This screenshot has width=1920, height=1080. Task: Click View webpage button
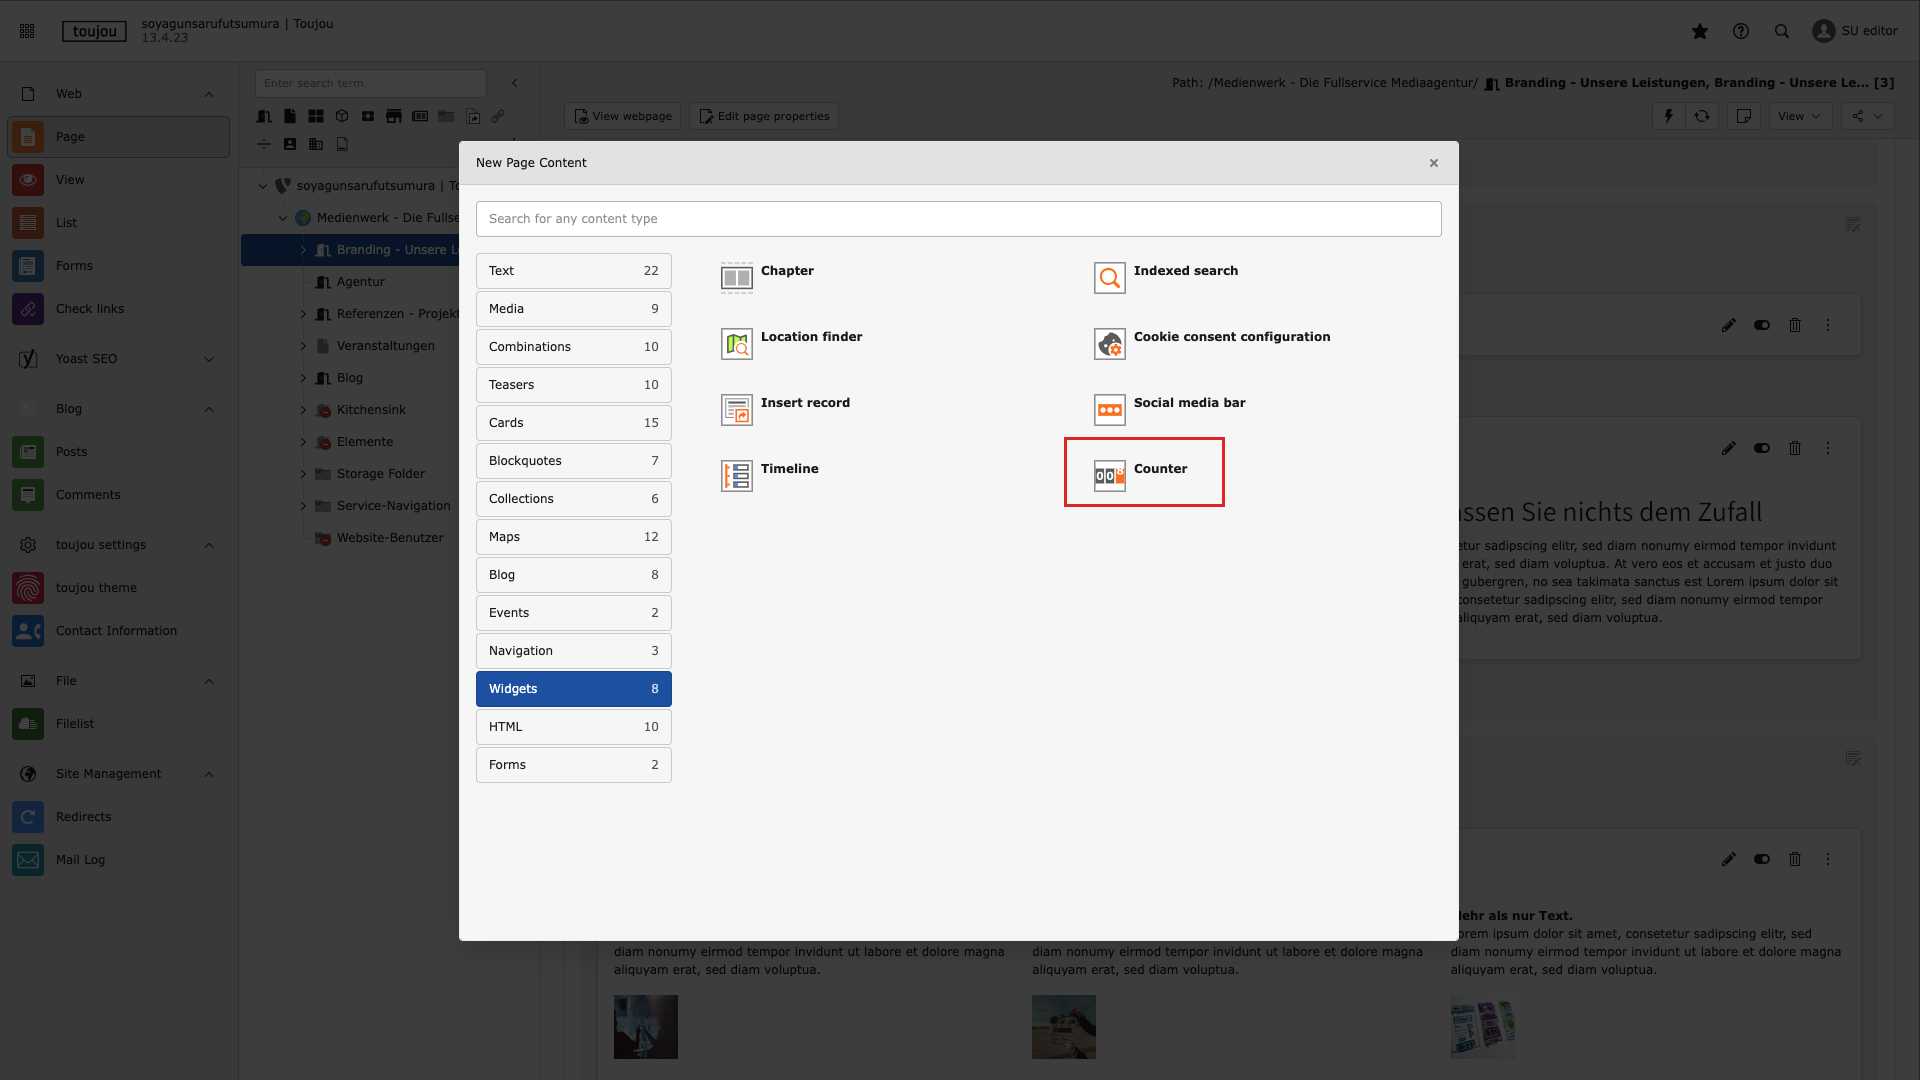[x=622, y=116]
